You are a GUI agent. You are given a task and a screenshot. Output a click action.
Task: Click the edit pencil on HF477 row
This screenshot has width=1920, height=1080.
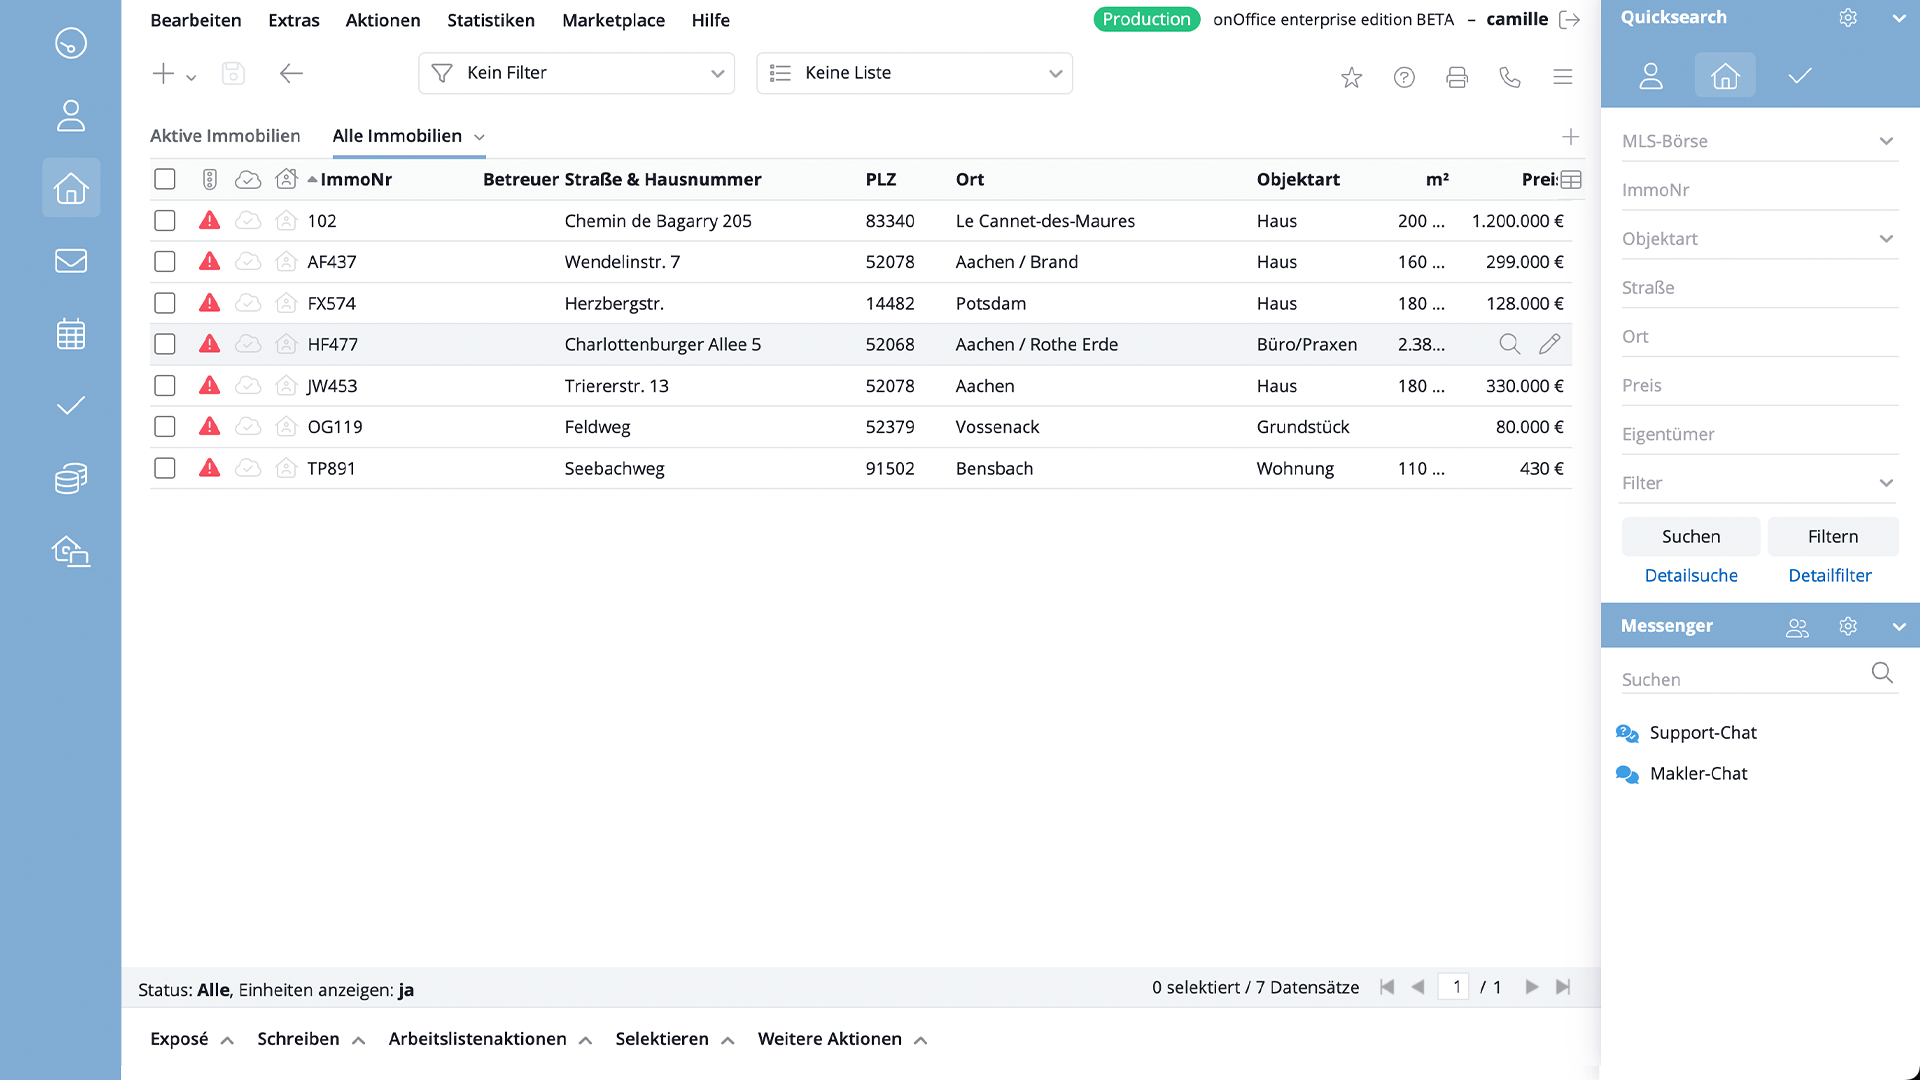pyautogui.click(x=1549, y=344)
